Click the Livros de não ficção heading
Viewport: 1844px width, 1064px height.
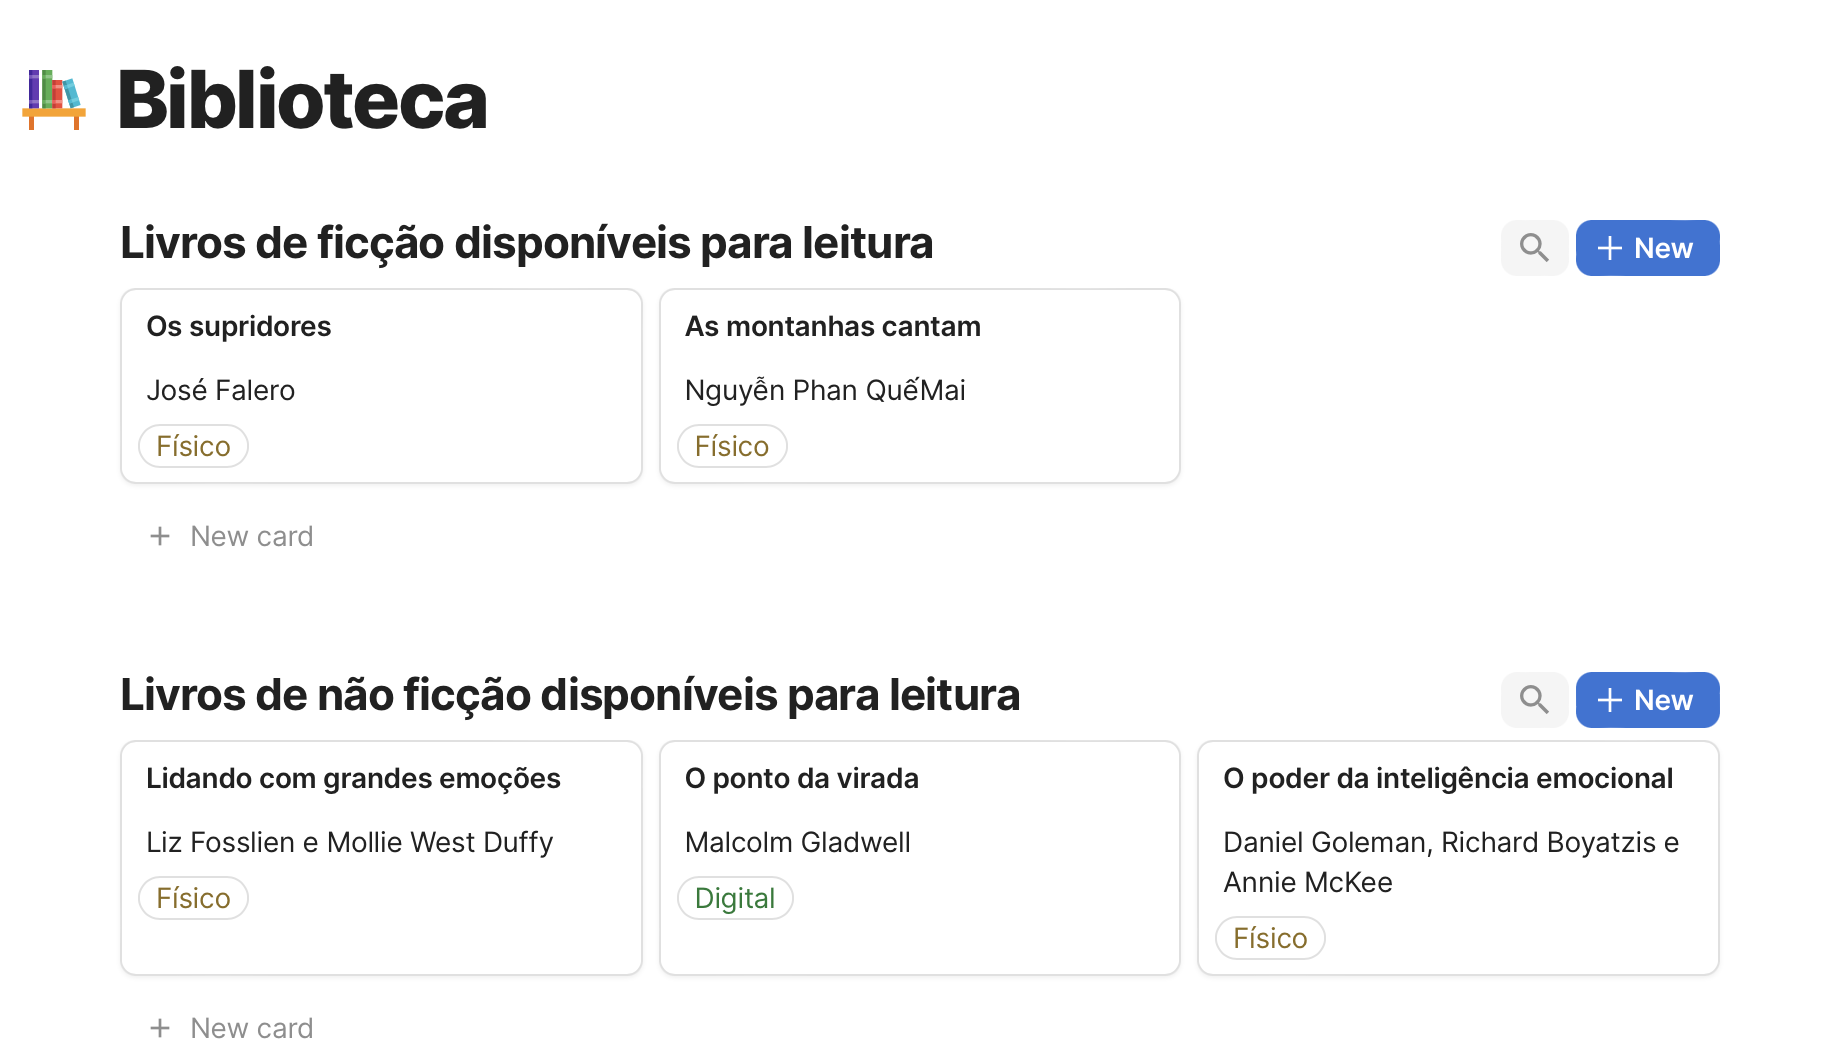[570, 695]
